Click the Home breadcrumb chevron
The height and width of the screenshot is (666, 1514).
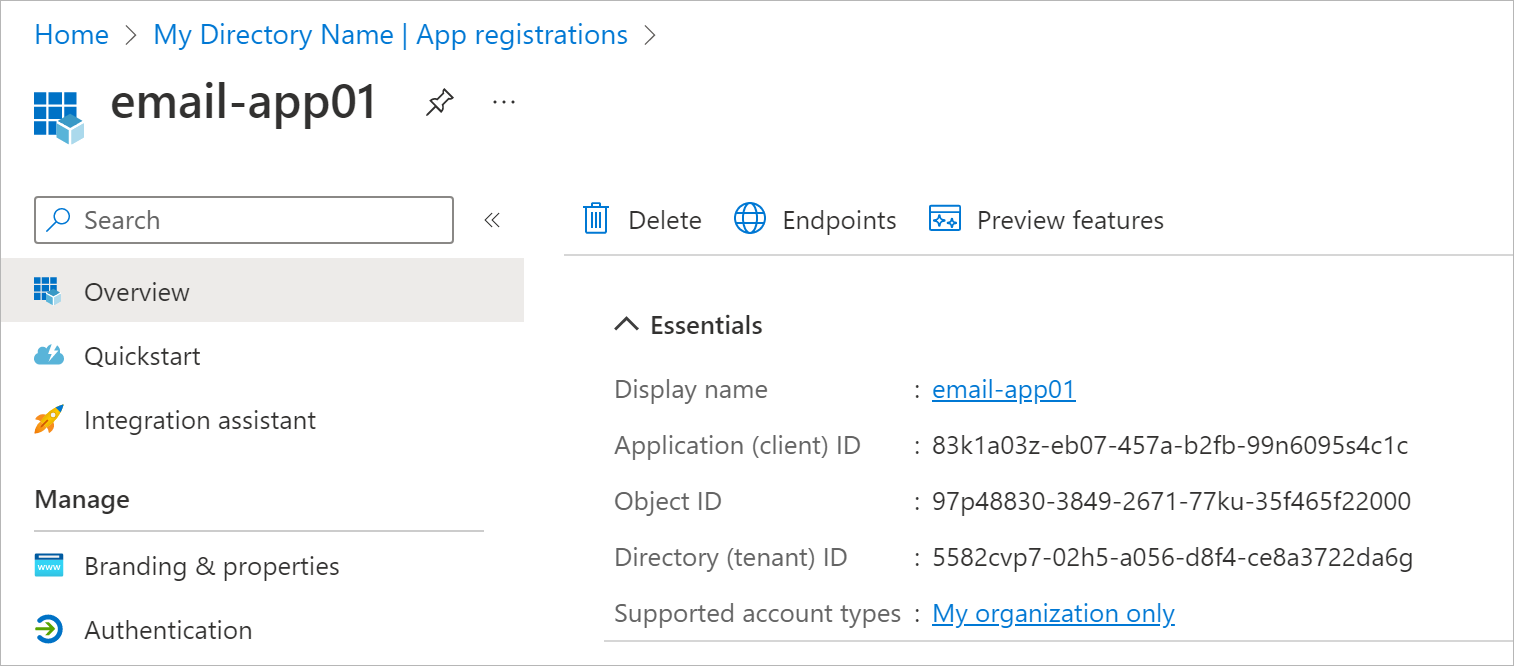[129, 34]
